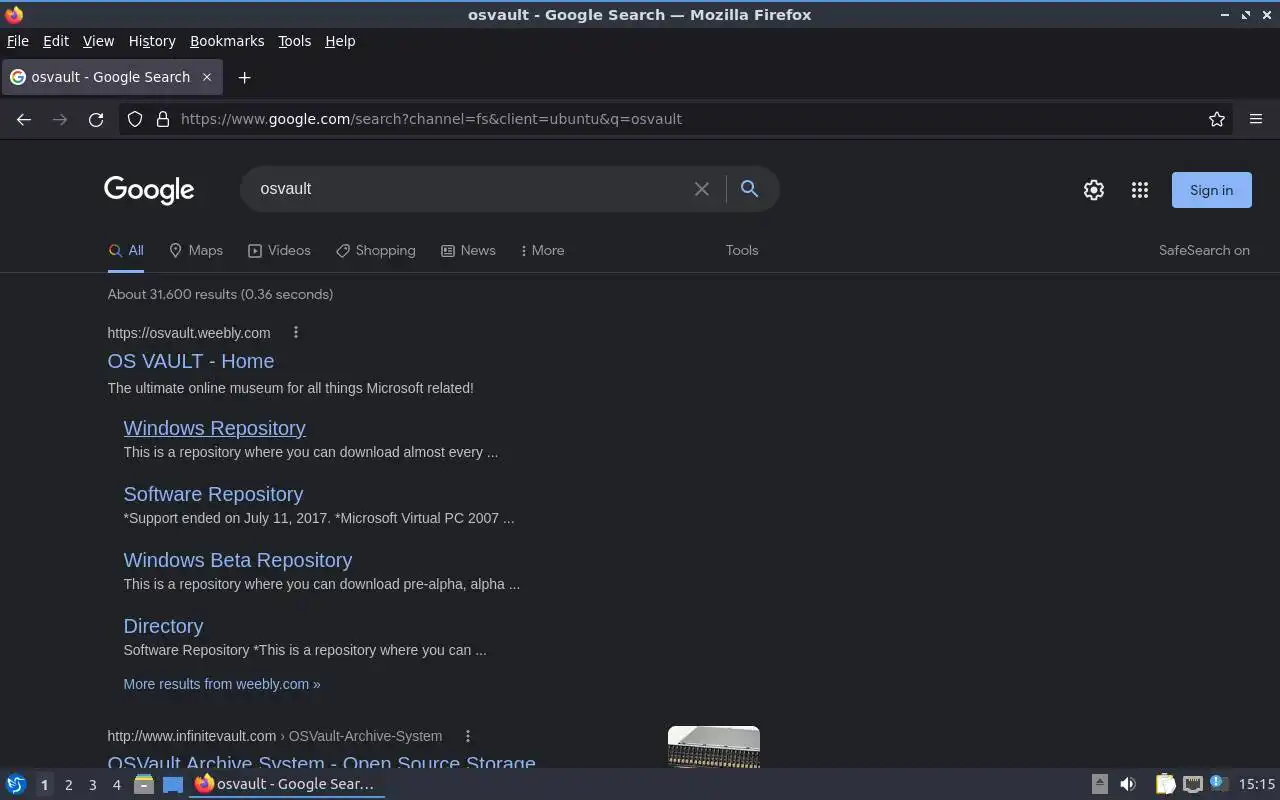Submit search with magnifier icon
The image size is (1280, 800).
tap(749, 188)
